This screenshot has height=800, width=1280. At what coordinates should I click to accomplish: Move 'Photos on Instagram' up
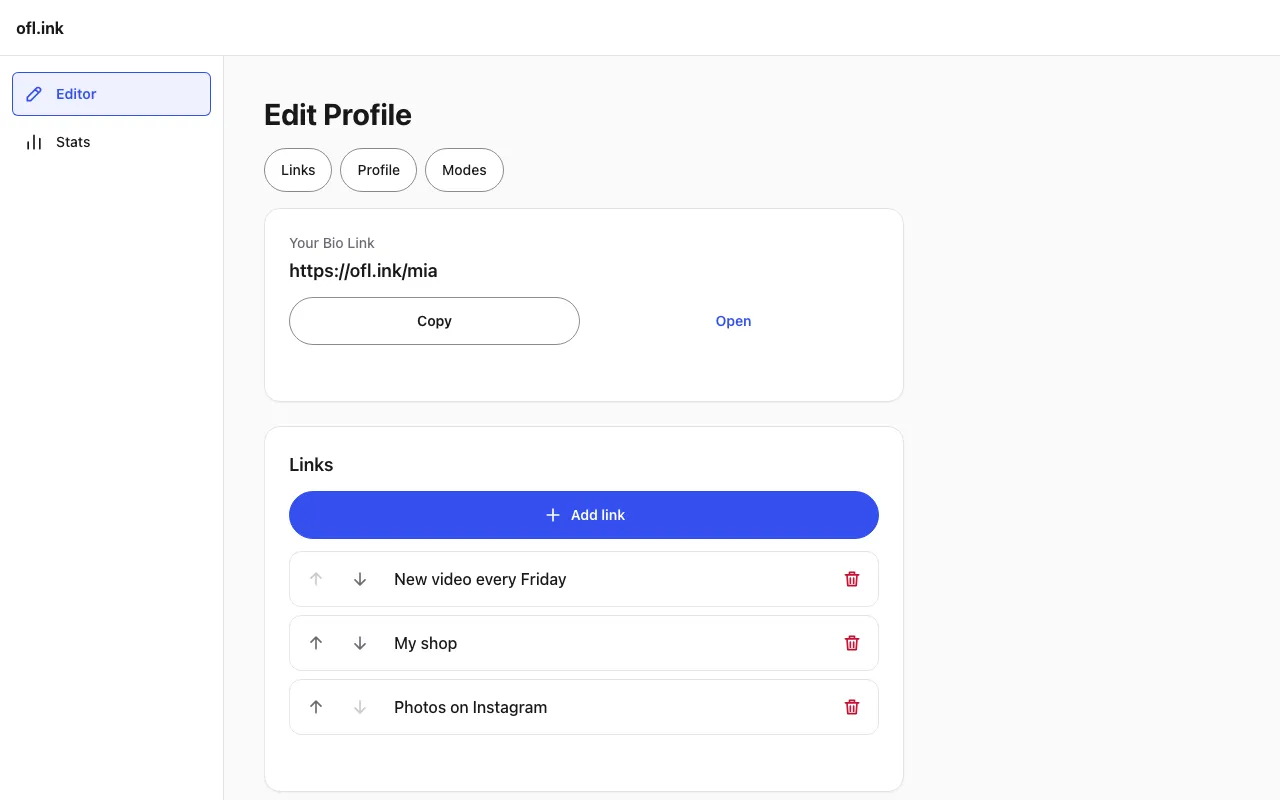316,707
